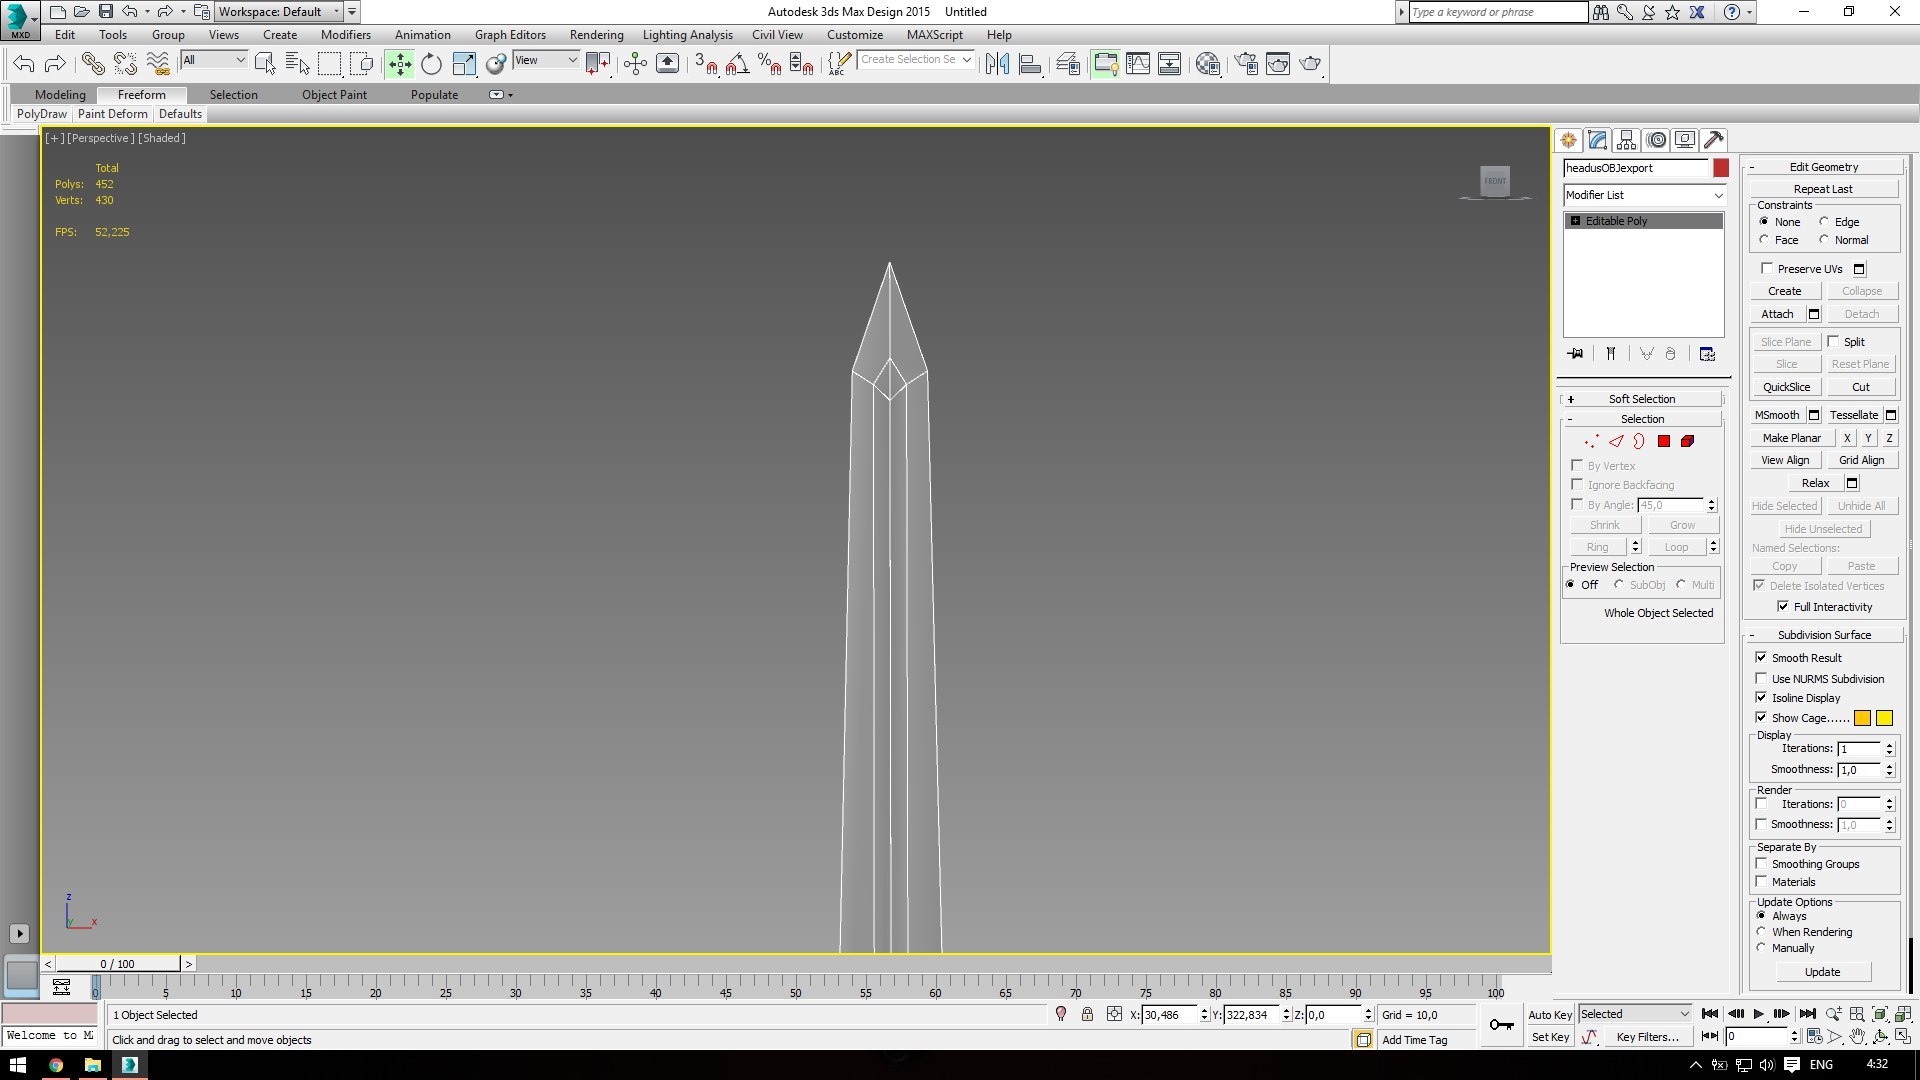Click the Select and Link icon

click(x=93, y=64)
